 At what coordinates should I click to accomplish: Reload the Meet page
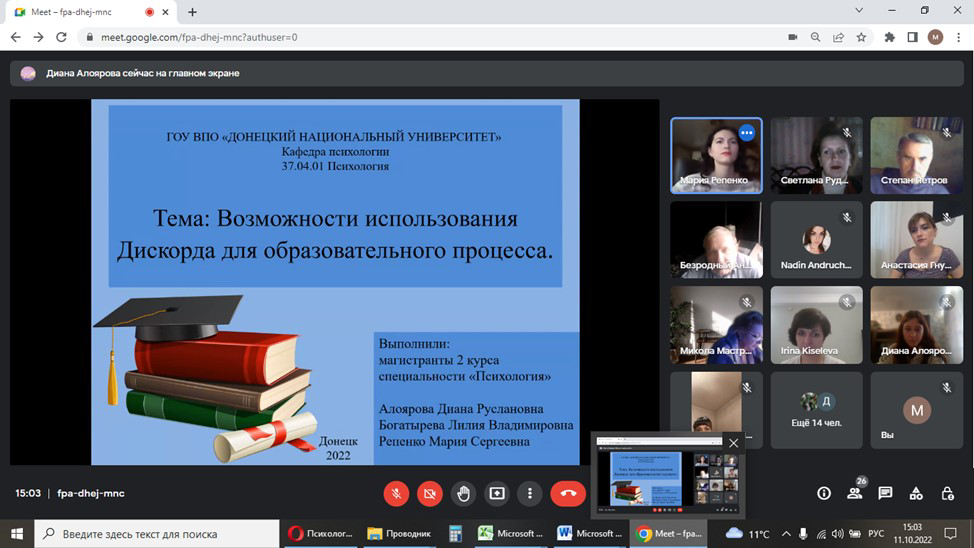pyautogui.click(x=61, y=37)
